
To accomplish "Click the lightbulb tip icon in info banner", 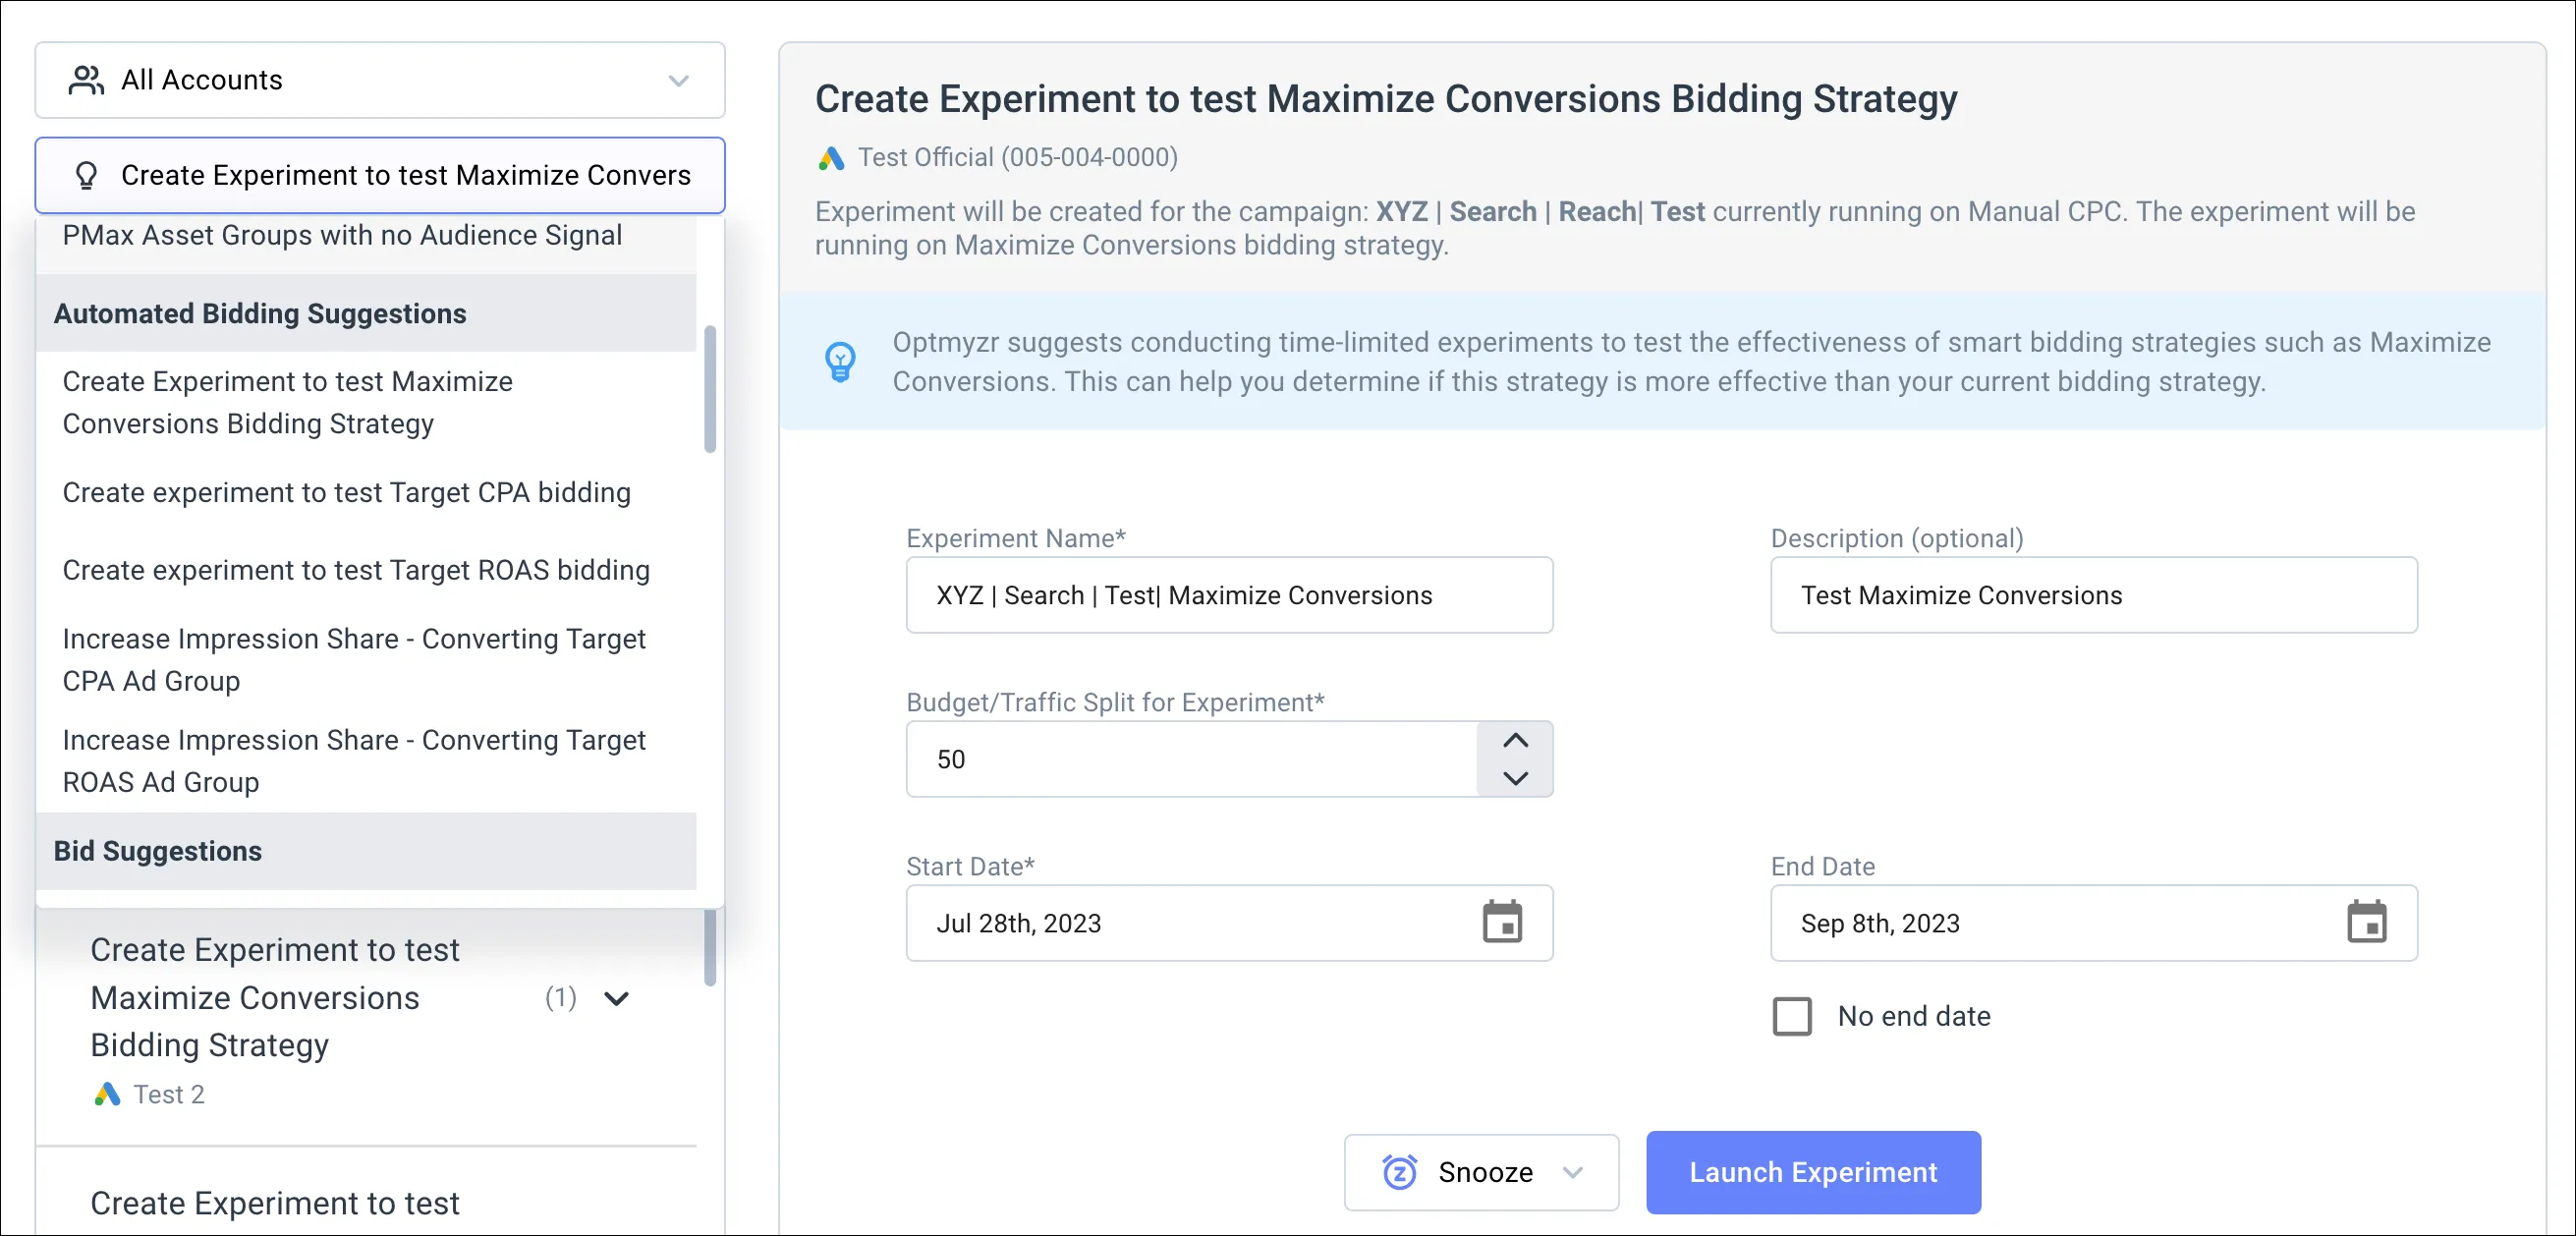I will tap(840, 362).
